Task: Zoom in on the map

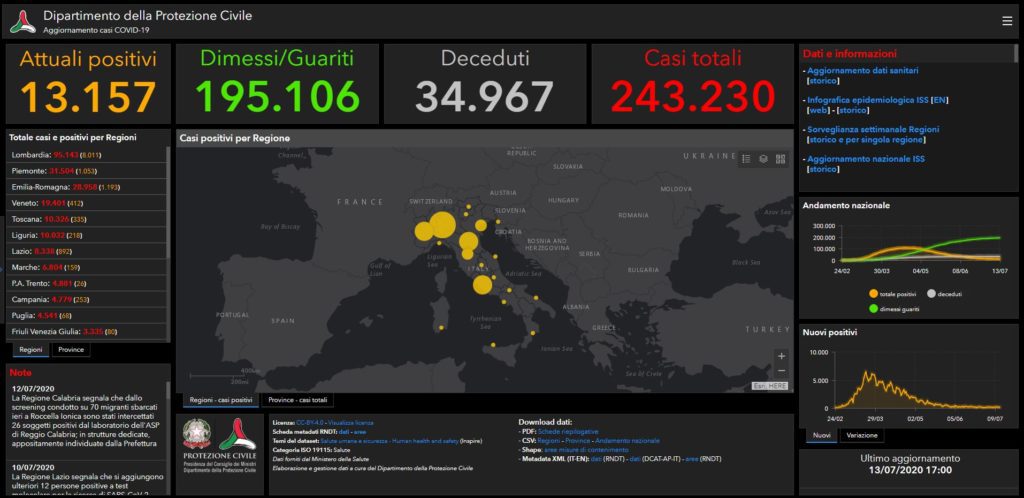Action: pyautogui.click(x=781, y=355)
